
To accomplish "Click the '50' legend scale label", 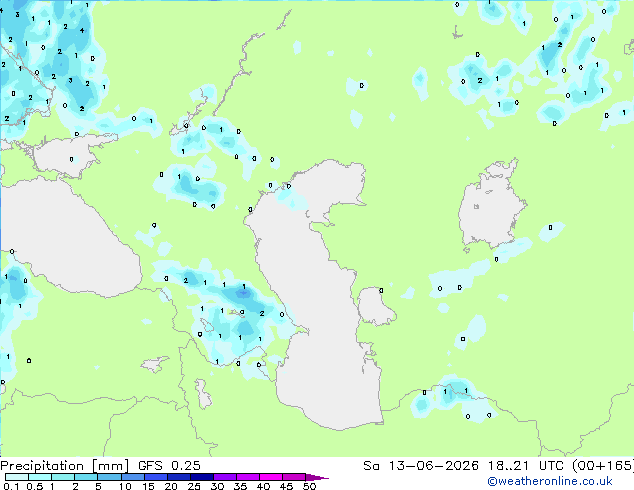I will 309,486.
